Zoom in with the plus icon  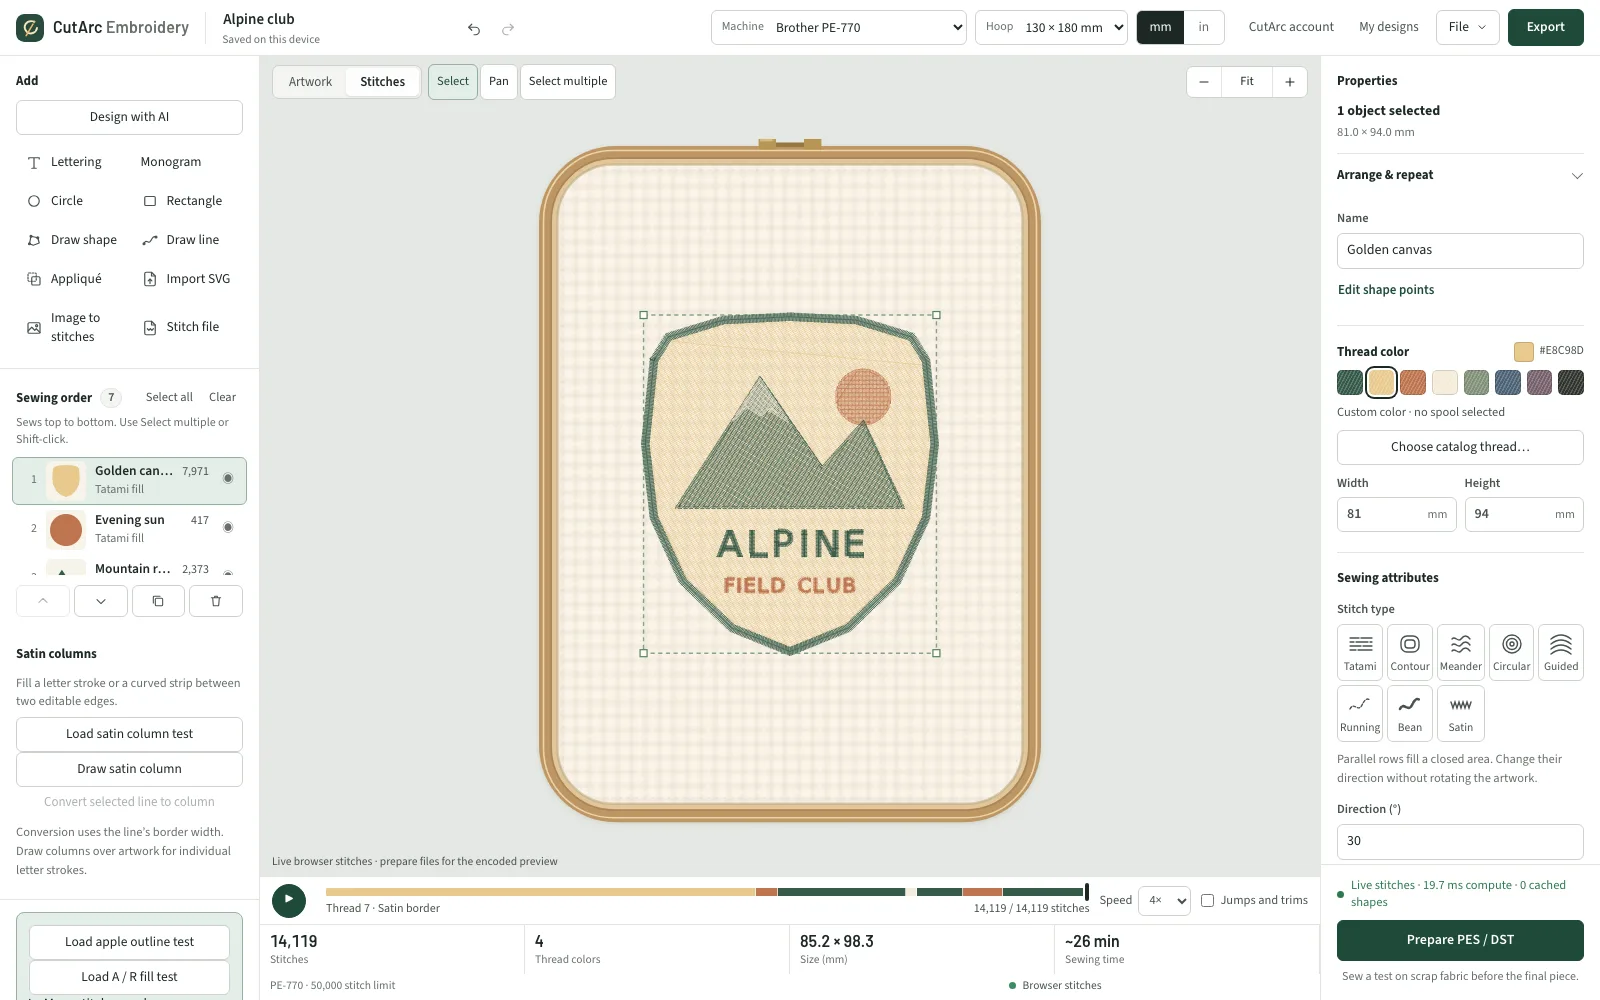1290,82
